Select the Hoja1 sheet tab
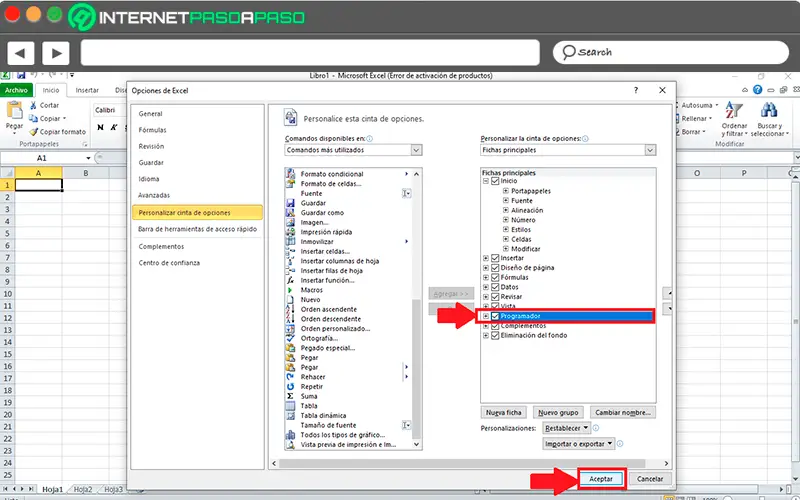This screenshot has width=800, height=500. 53,489
